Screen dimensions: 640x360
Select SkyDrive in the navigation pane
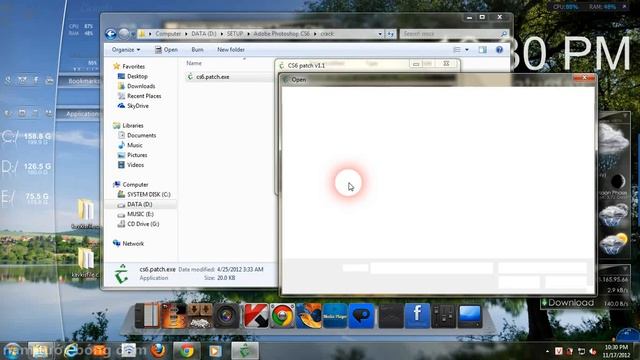tap(138, 106)
